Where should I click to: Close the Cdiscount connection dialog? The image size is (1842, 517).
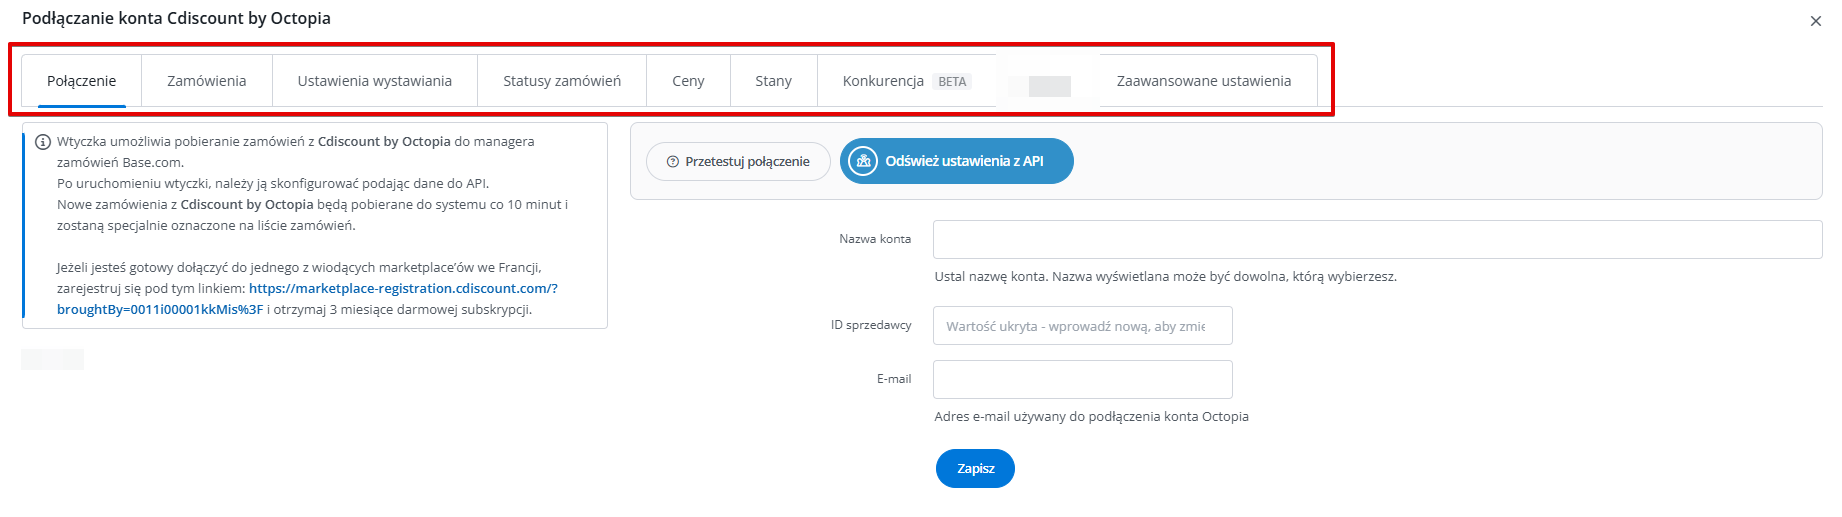(x=1815, y=21)
